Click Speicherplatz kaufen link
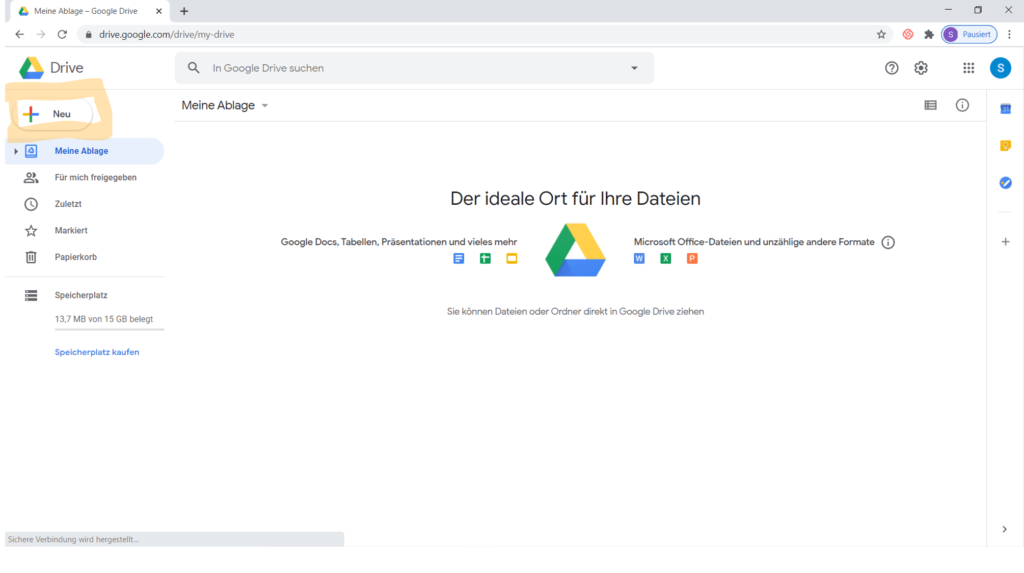 (97, 352)
